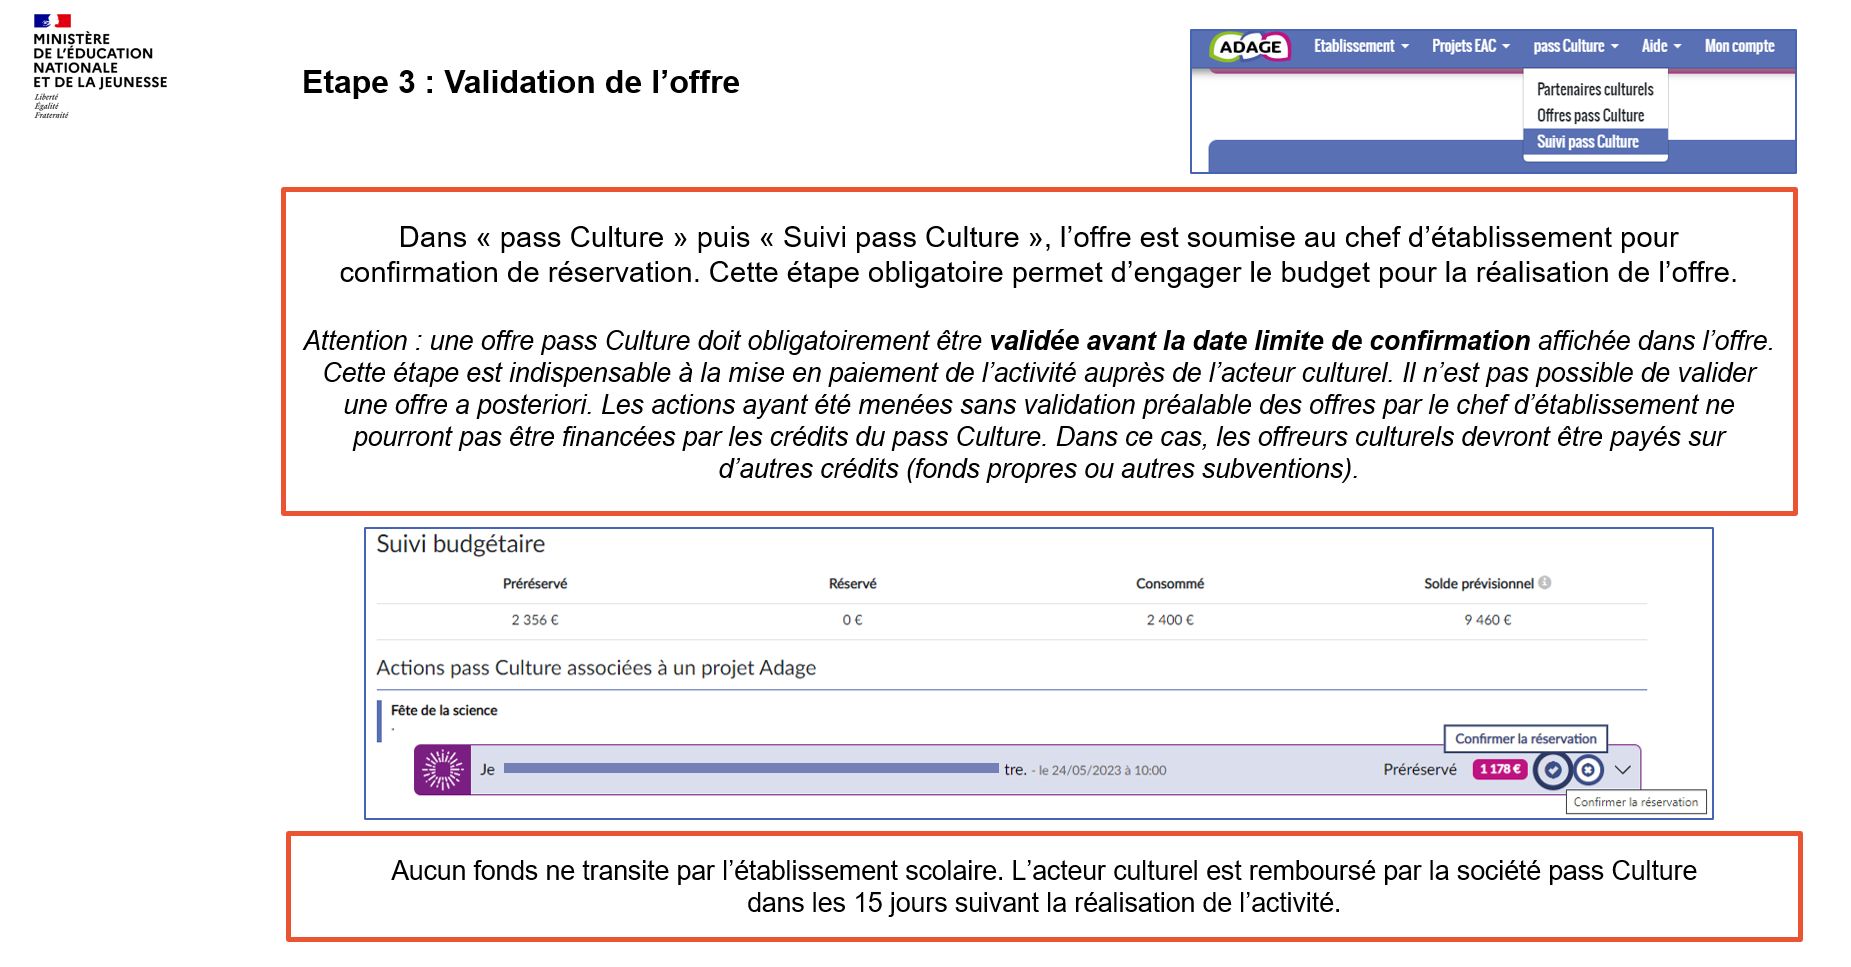Select Partenaires culturels menu entry

(1595, 90)
